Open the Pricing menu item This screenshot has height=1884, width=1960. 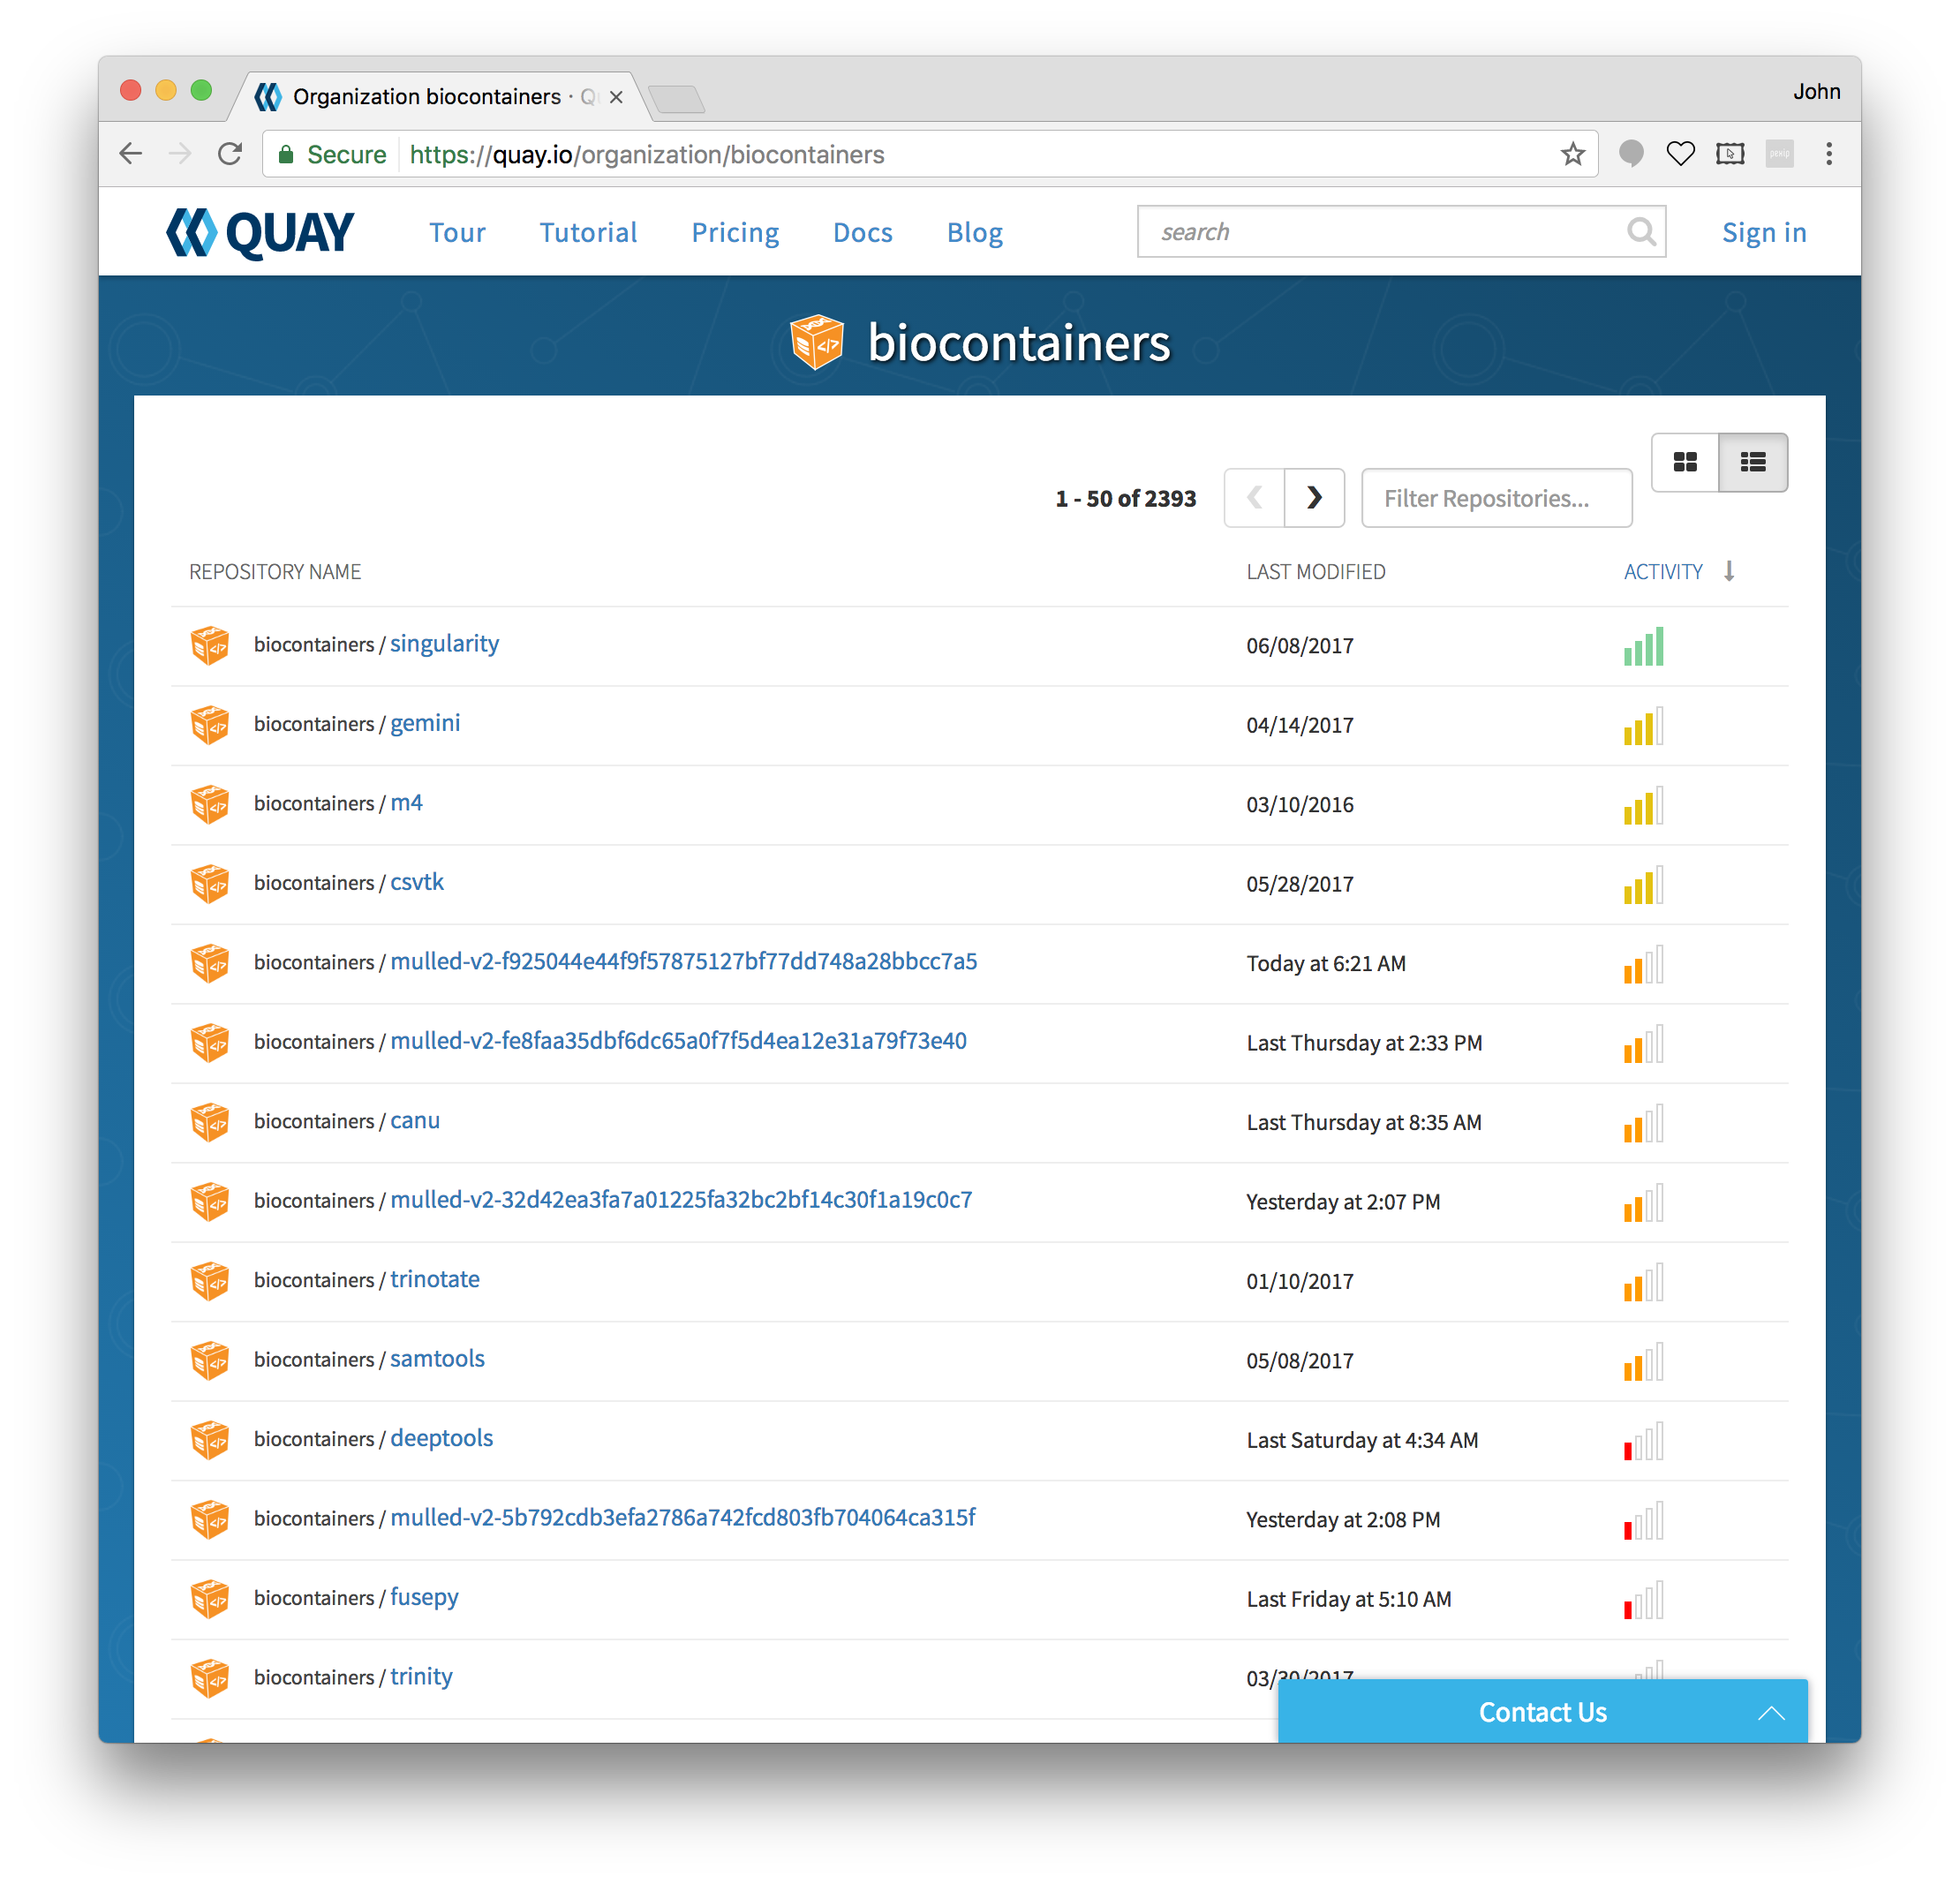click(734, 231)
